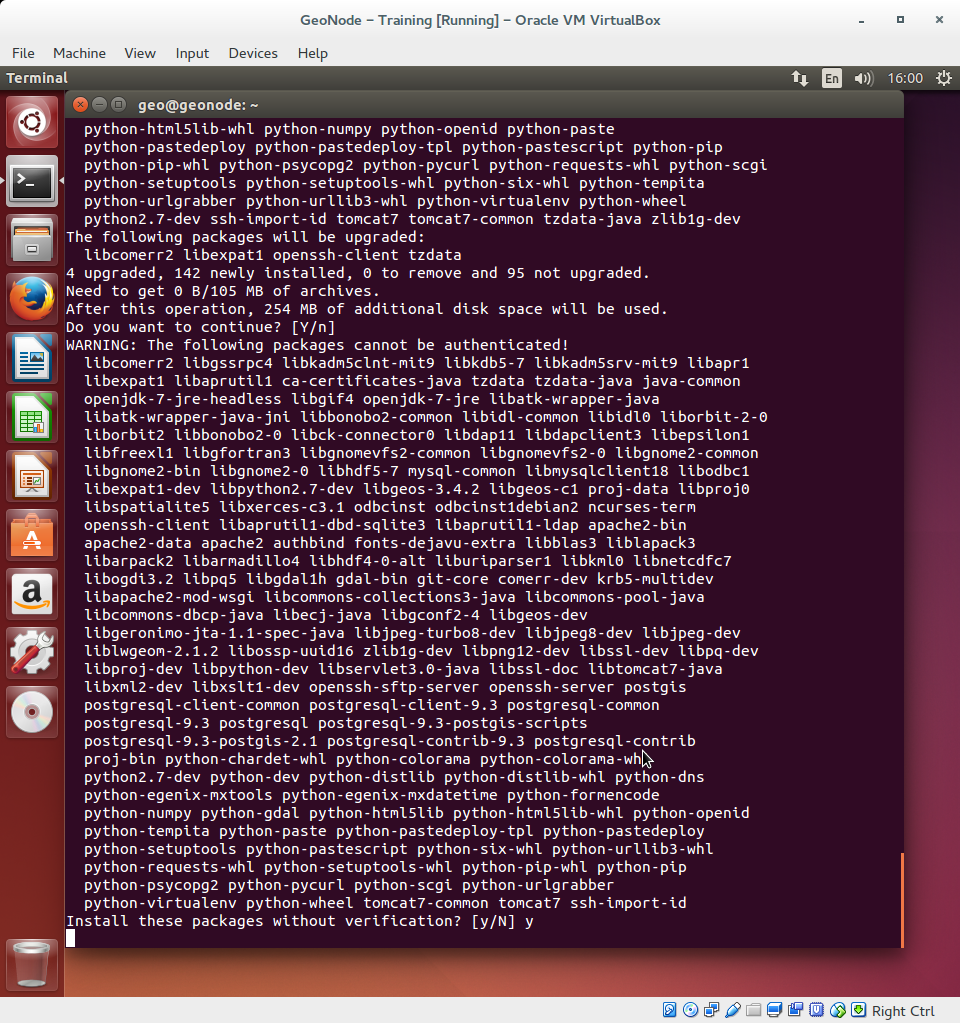Open the Input menu
Viewport: 960px width, 1023px height.
tap(192, 53)
